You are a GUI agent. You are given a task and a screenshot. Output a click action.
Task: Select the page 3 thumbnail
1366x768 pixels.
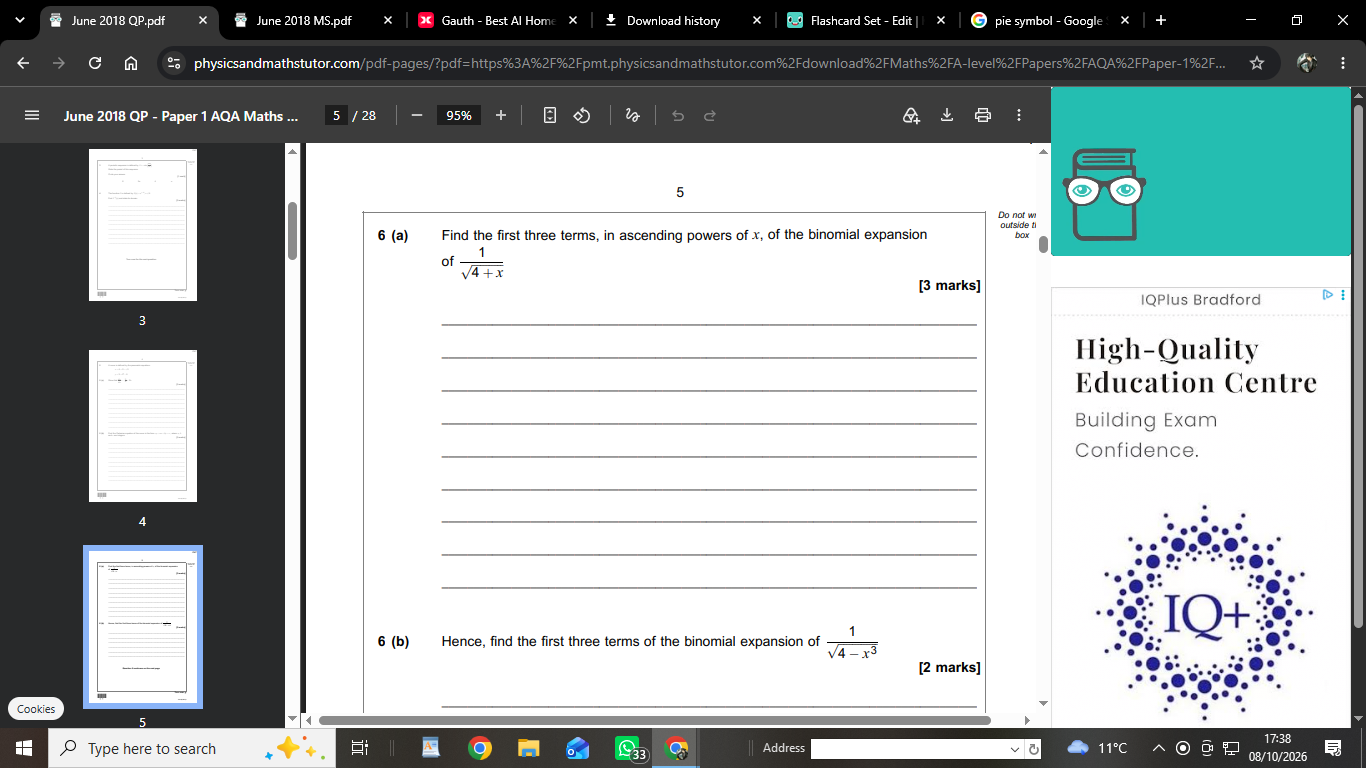[143, 225]
